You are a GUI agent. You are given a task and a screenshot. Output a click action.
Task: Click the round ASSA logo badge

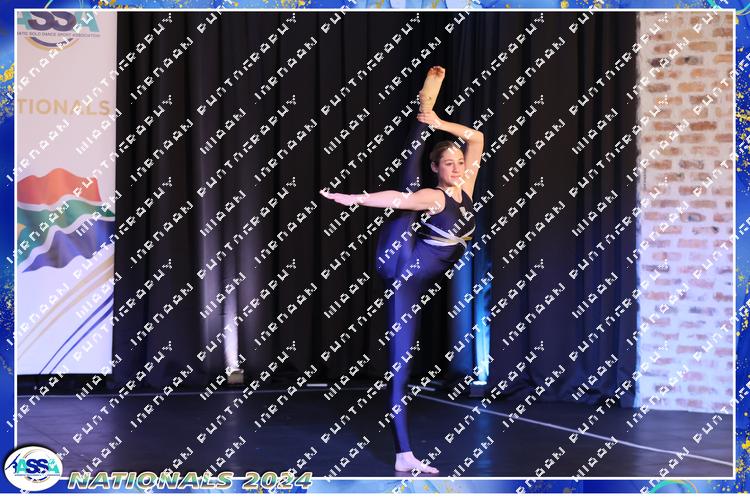point(33,468)
